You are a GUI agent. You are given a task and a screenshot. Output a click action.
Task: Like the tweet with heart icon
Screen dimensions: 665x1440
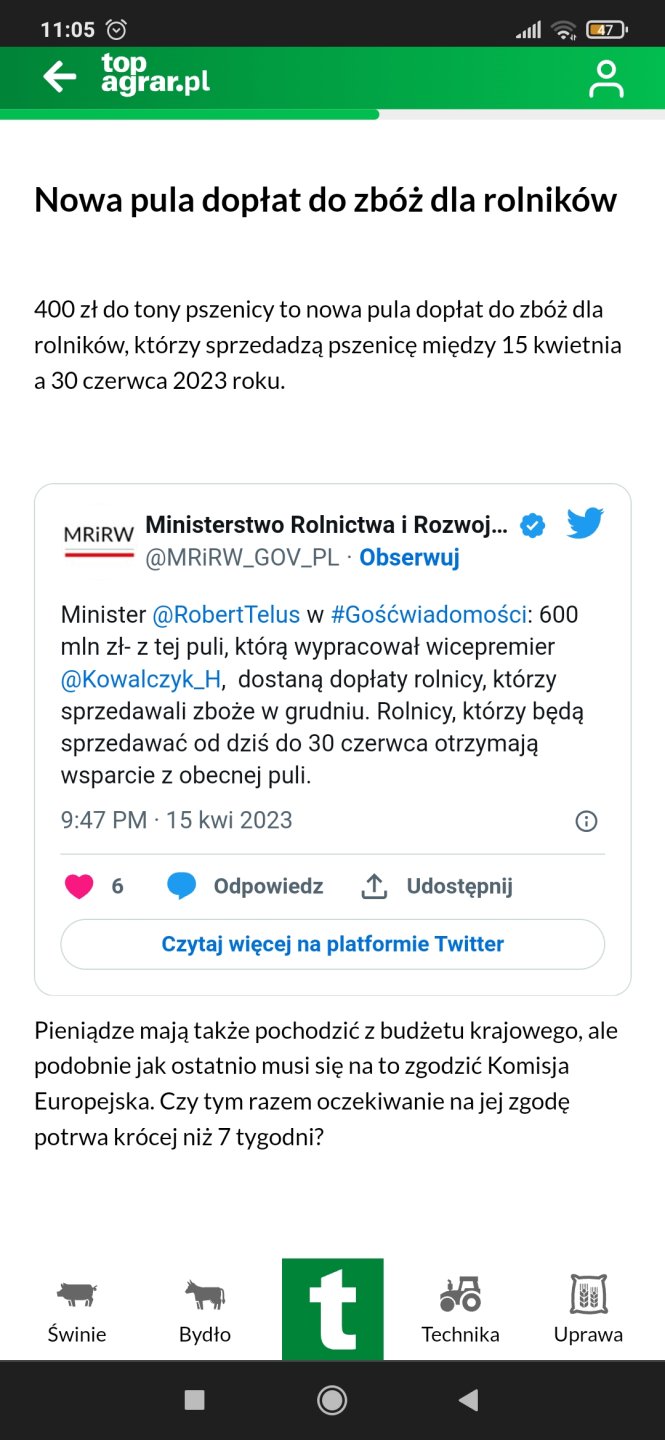click(x=79, y=886)
